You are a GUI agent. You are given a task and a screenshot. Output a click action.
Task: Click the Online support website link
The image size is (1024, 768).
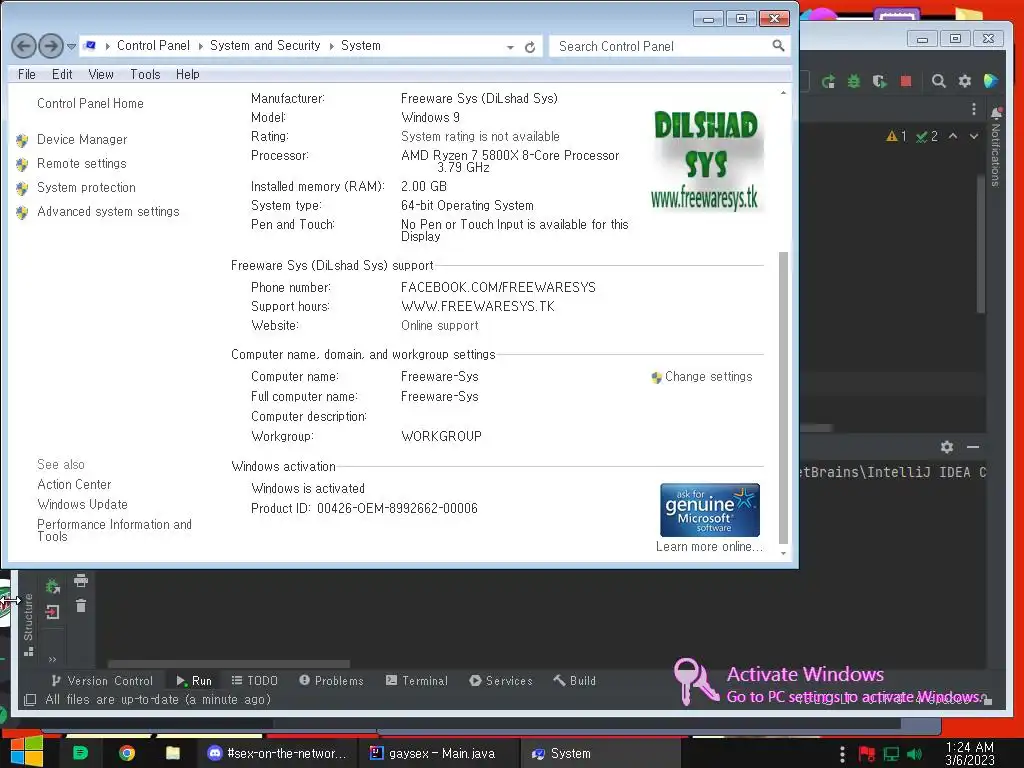click(x=440, y=325)
